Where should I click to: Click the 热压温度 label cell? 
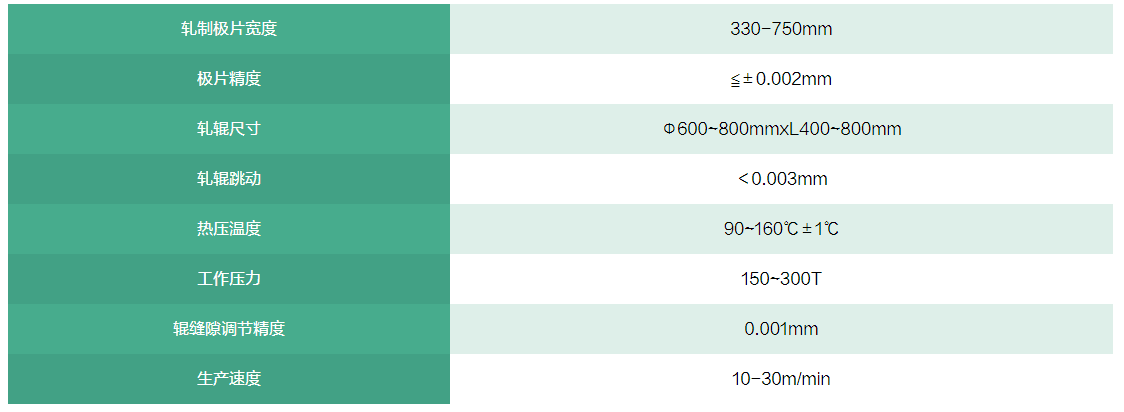[x=229, y=229]
